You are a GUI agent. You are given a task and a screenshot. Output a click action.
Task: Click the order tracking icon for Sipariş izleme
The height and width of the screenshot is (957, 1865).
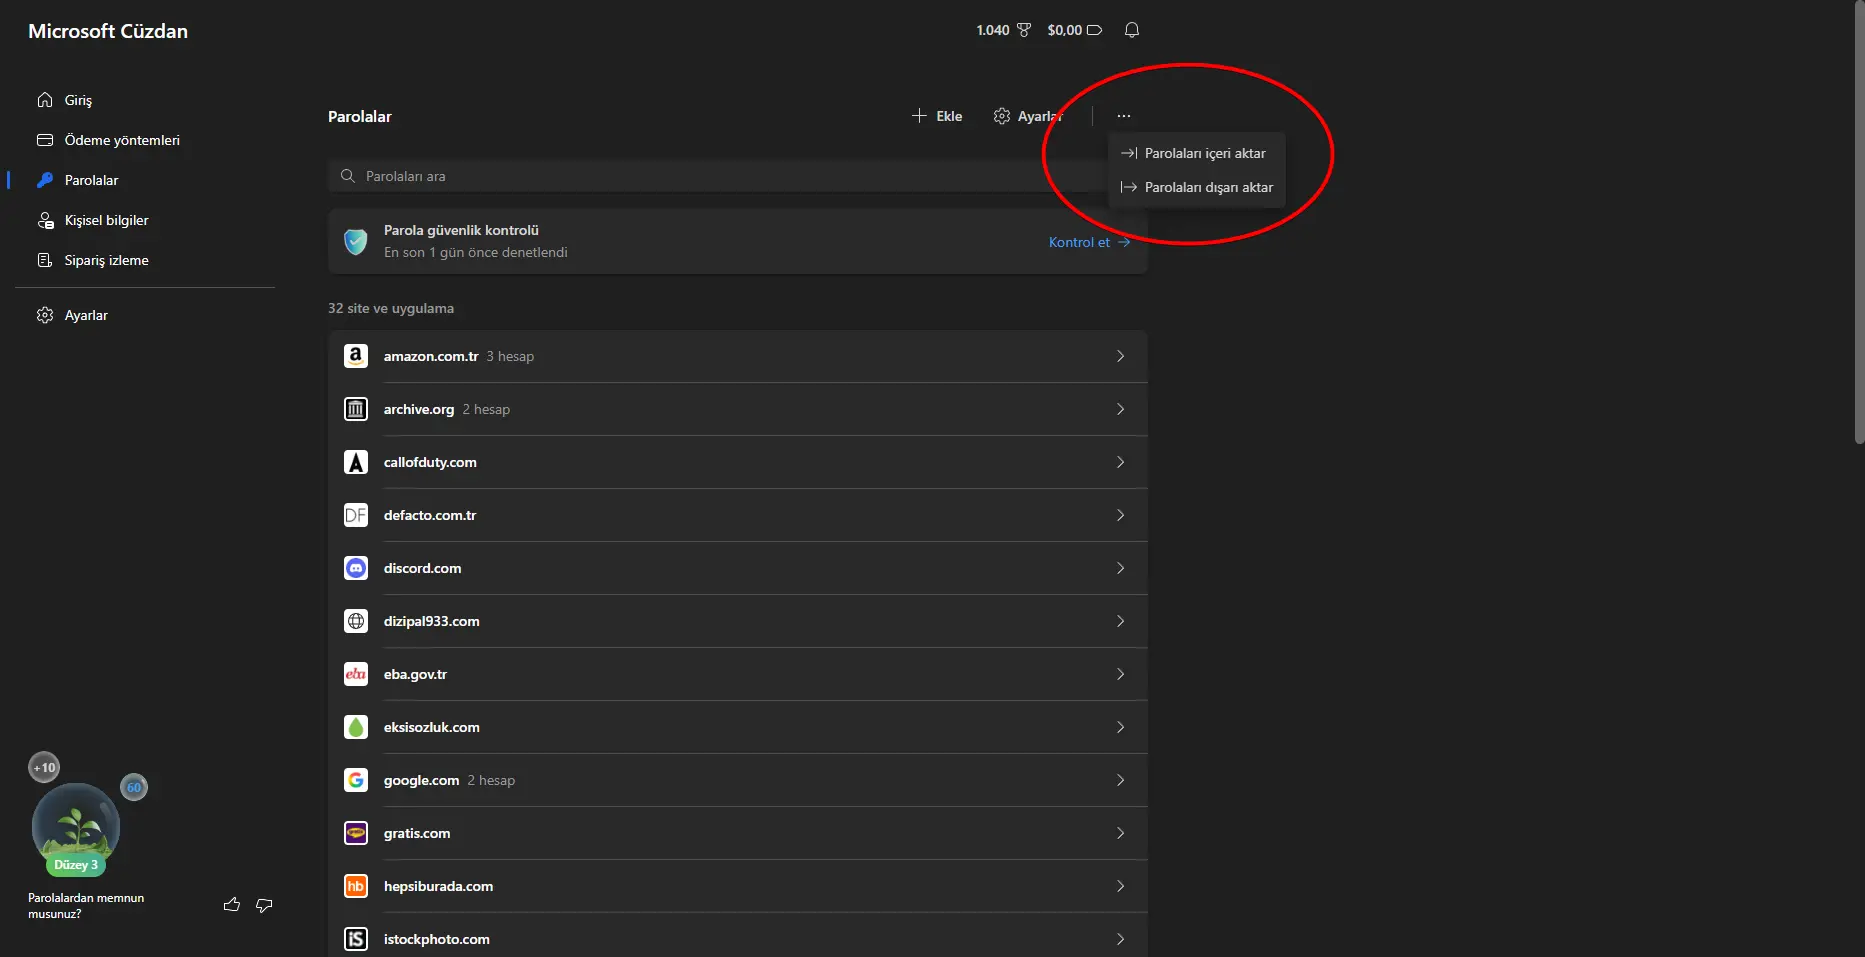click(x=45, y=260)
